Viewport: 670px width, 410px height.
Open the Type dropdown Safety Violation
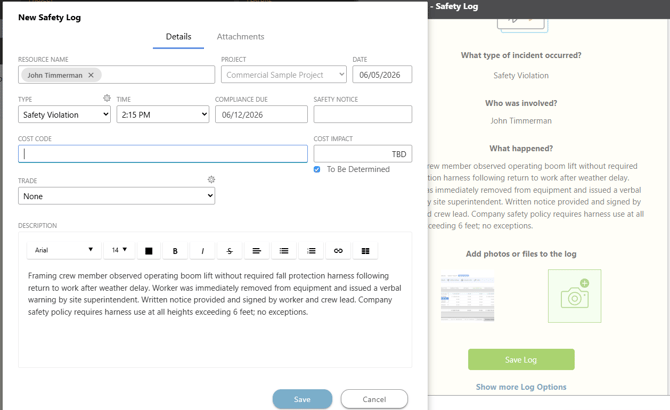(65, 114)
